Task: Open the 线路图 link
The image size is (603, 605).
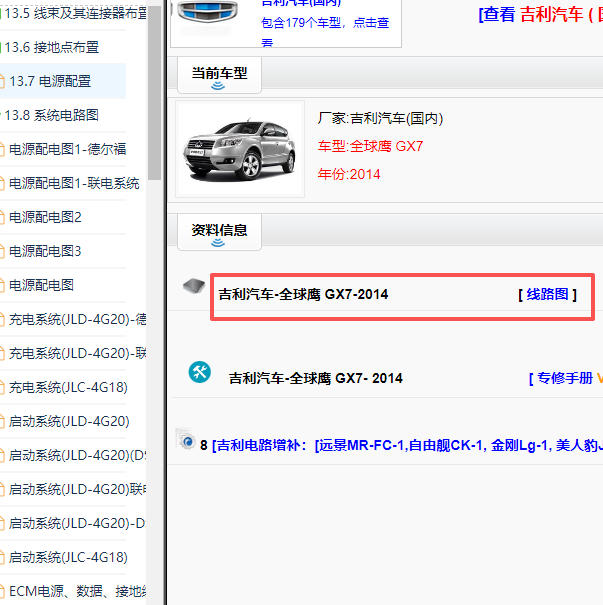Action: click(547, 294)
